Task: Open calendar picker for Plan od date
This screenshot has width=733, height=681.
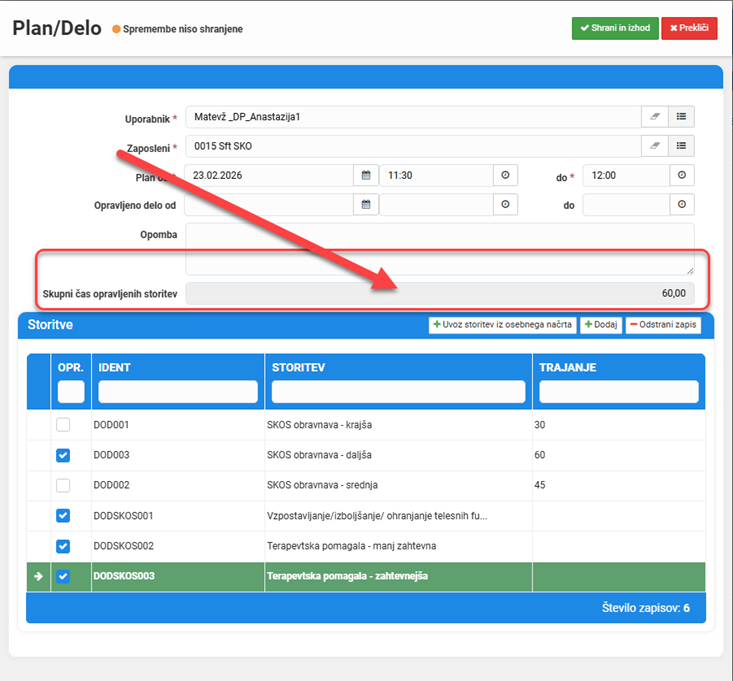Action: pyautogui.click(x=366, y=175)
